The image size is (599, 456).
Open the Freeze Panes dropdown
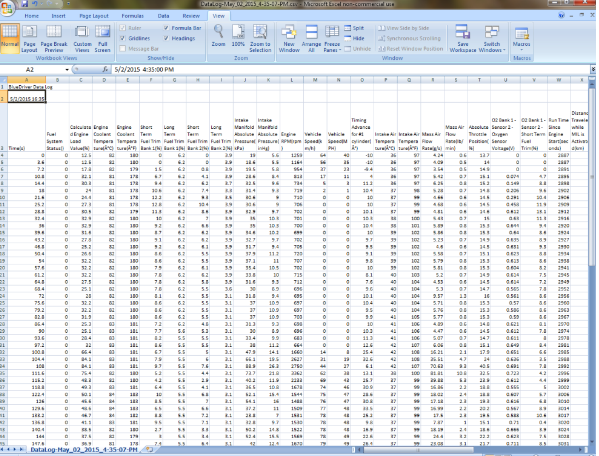[332, 38]
